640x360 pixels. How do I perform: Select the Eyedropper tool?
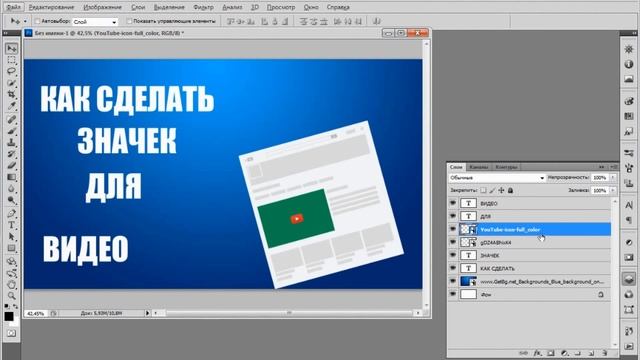point(11,107)
